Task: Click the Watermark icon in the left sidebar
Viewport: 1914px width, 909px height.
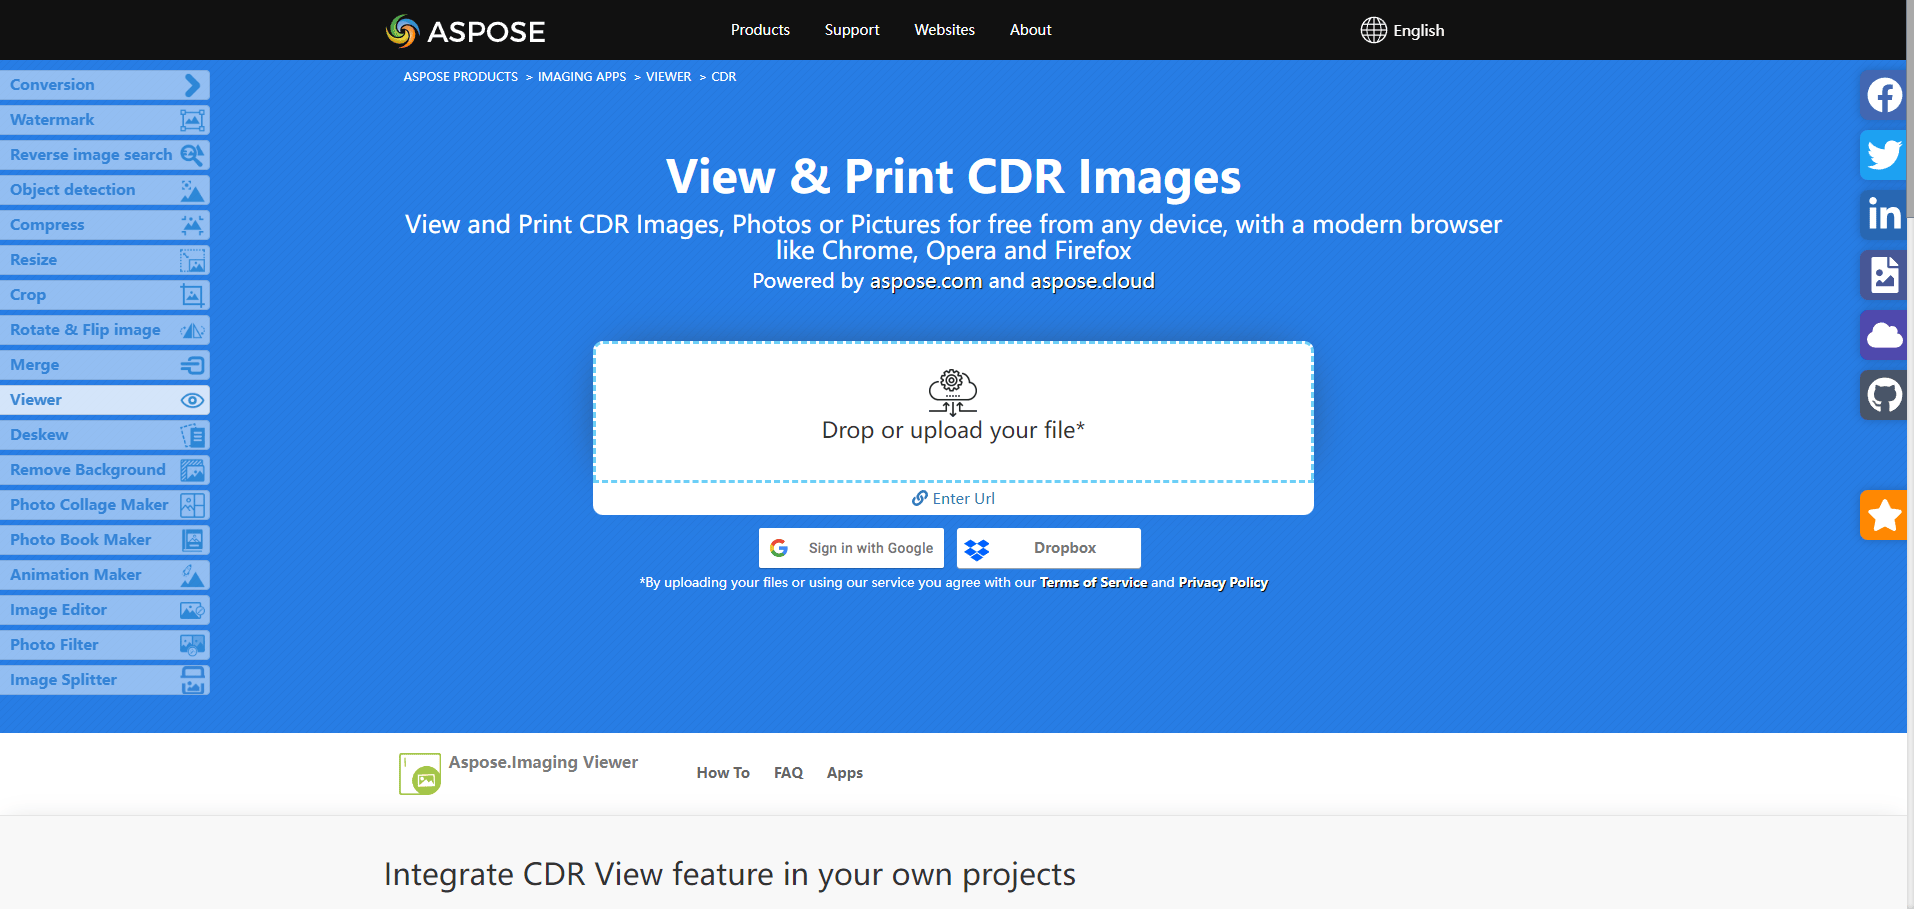Action: (x=191, y=120)
